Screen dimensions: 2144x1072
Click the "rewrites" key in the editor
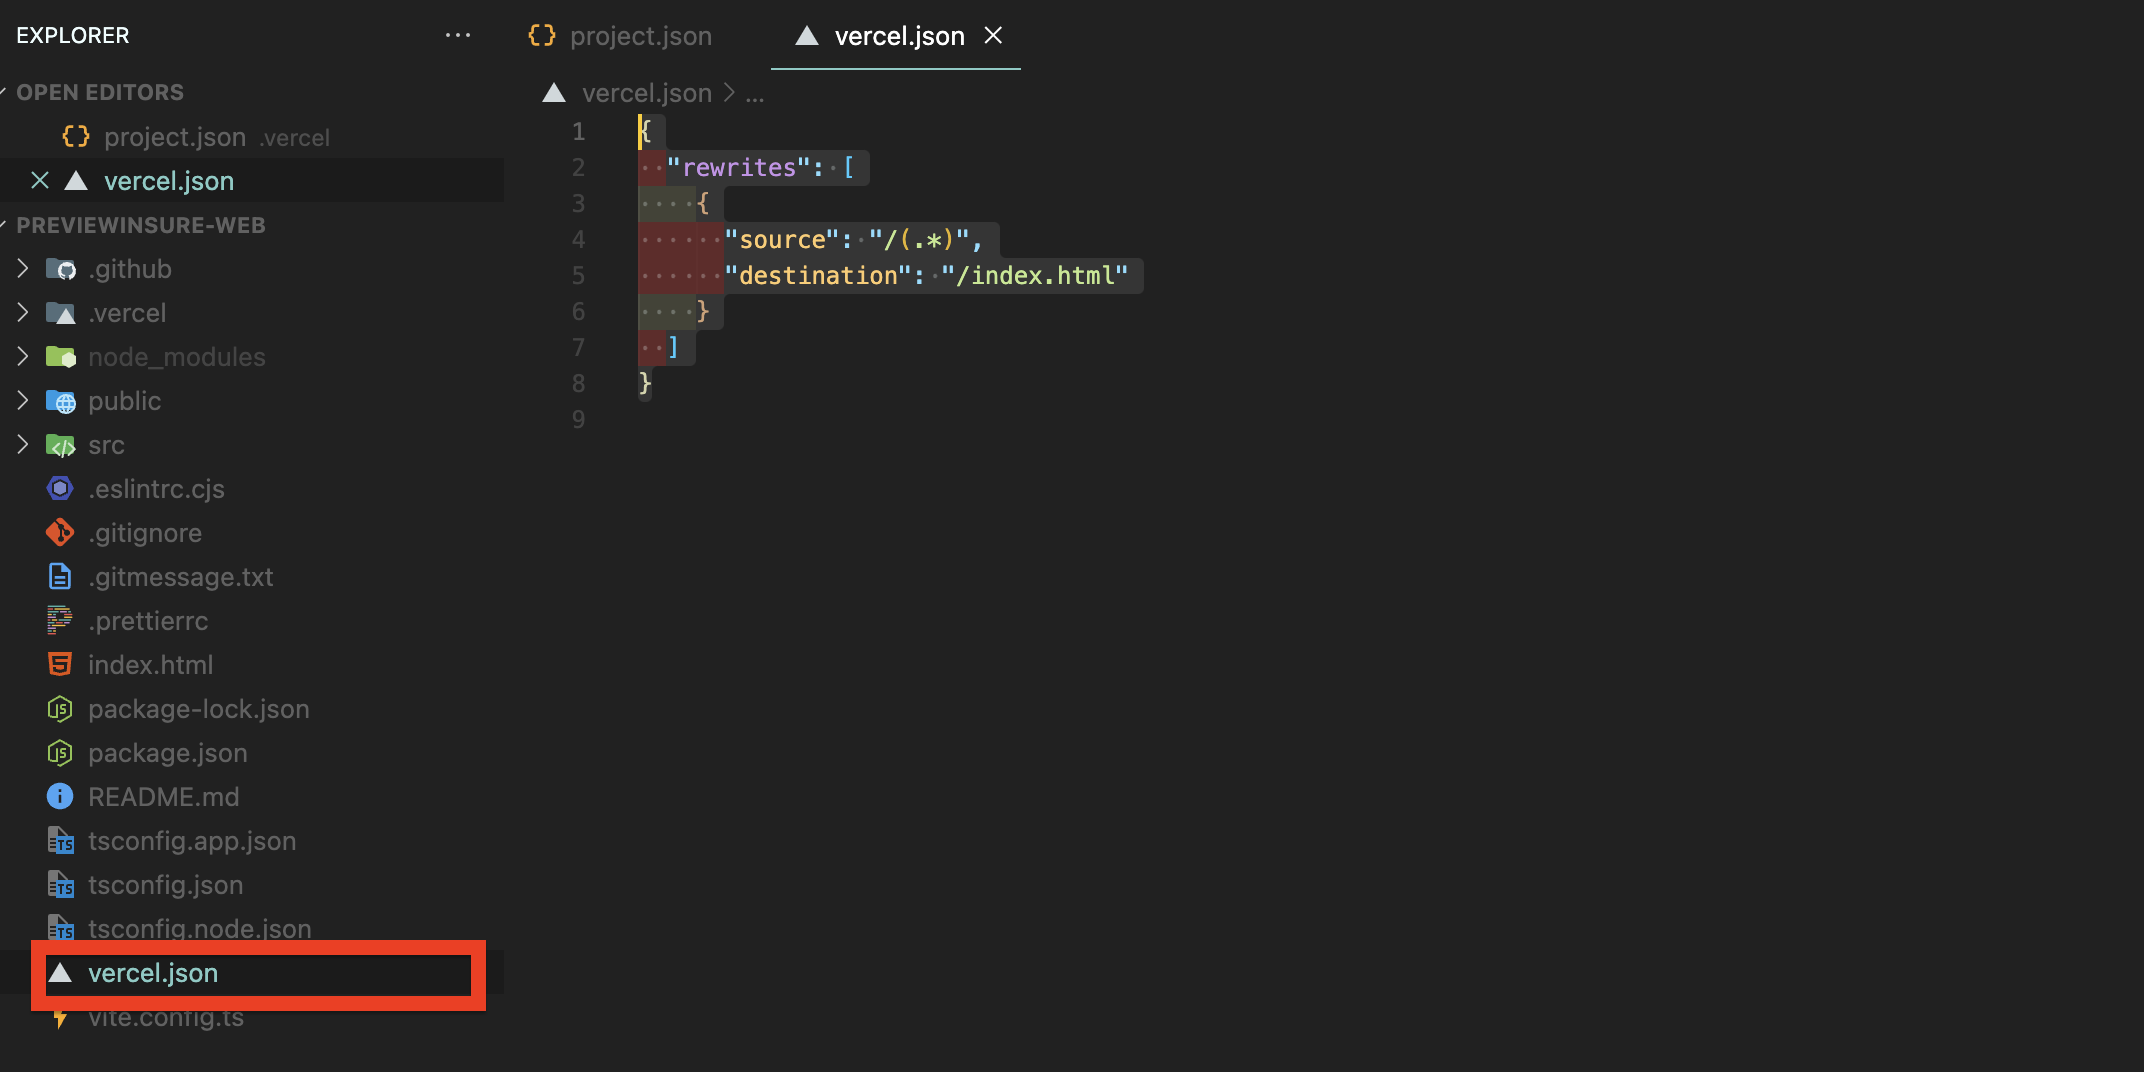(x=738, y=167)
